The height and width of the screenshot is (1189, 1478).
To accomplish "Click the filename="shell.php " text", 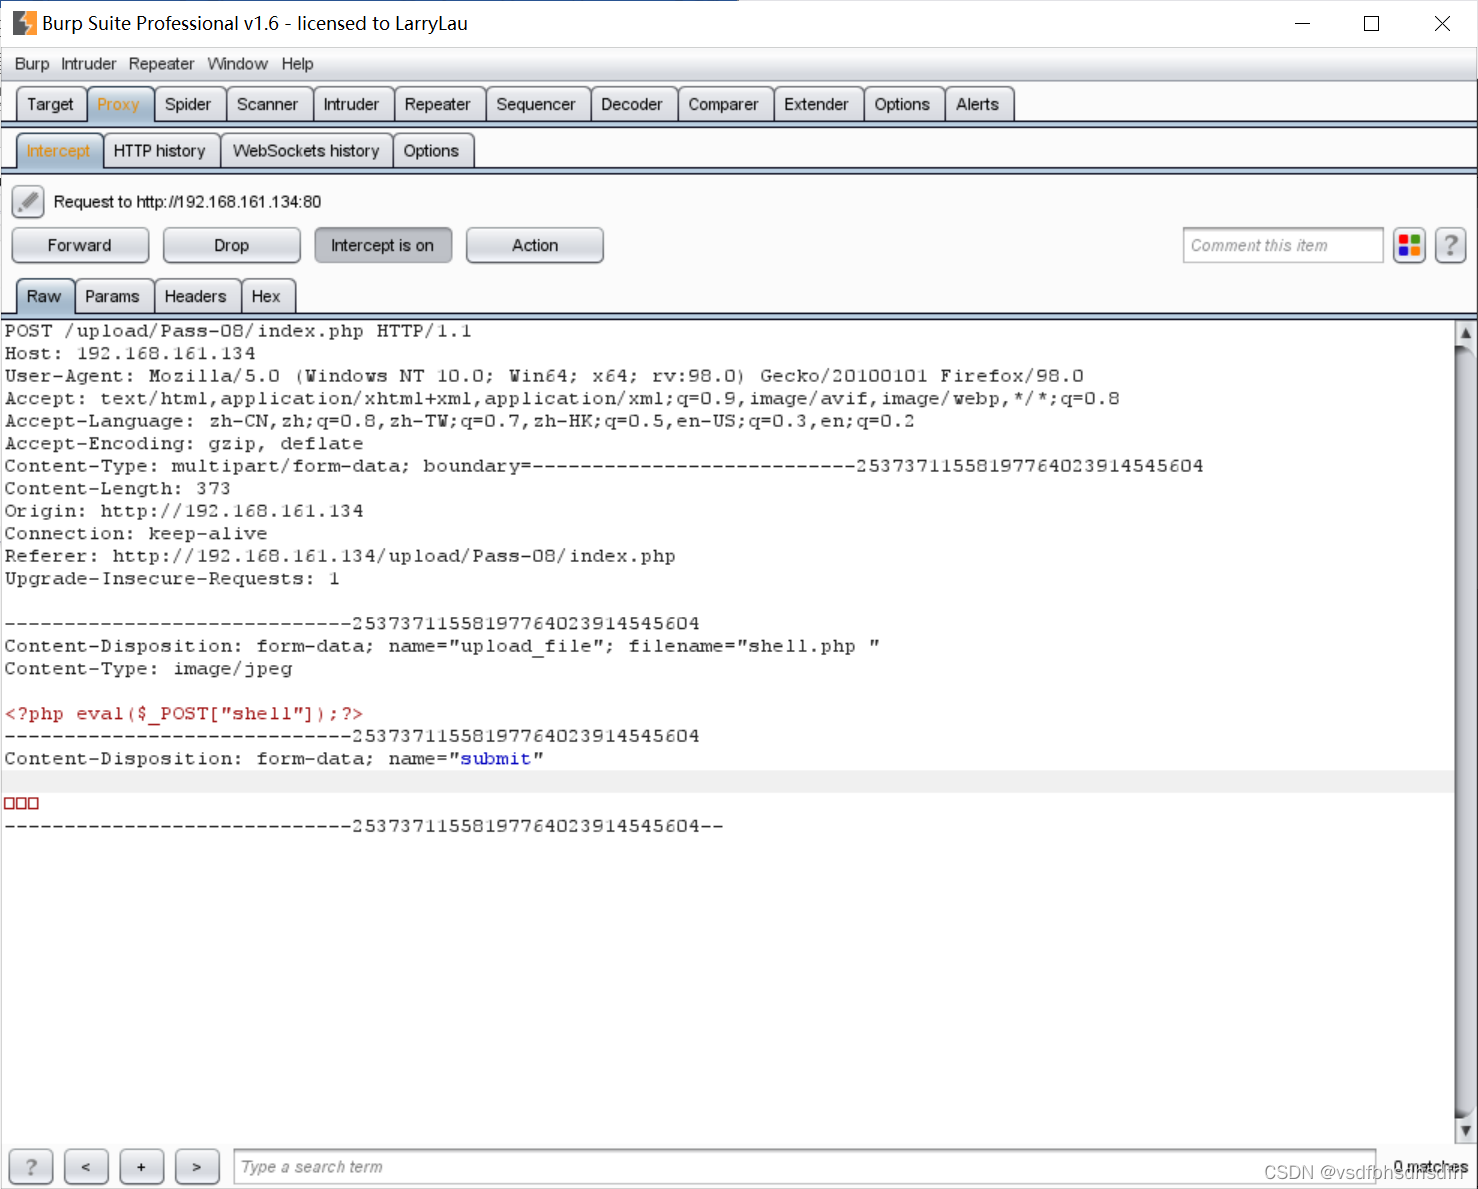I will 754,646.
